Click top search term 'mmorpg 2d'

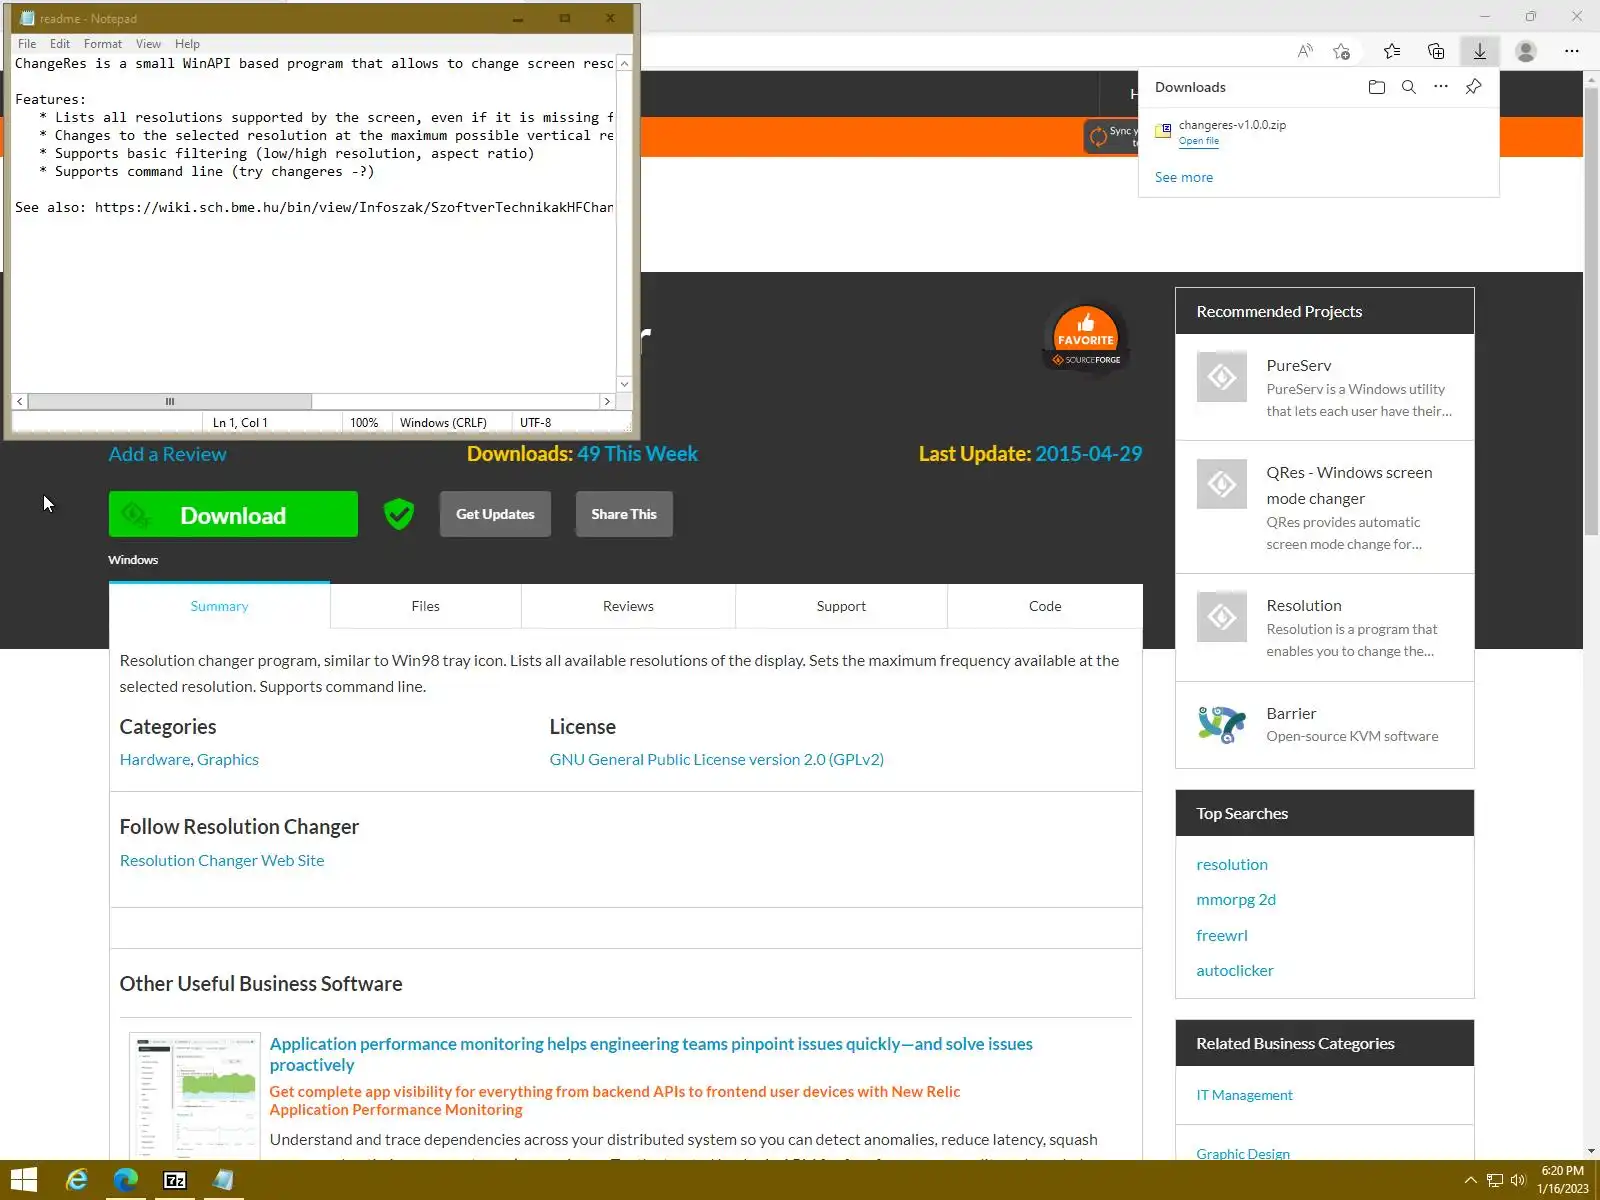coord(1236,899)
